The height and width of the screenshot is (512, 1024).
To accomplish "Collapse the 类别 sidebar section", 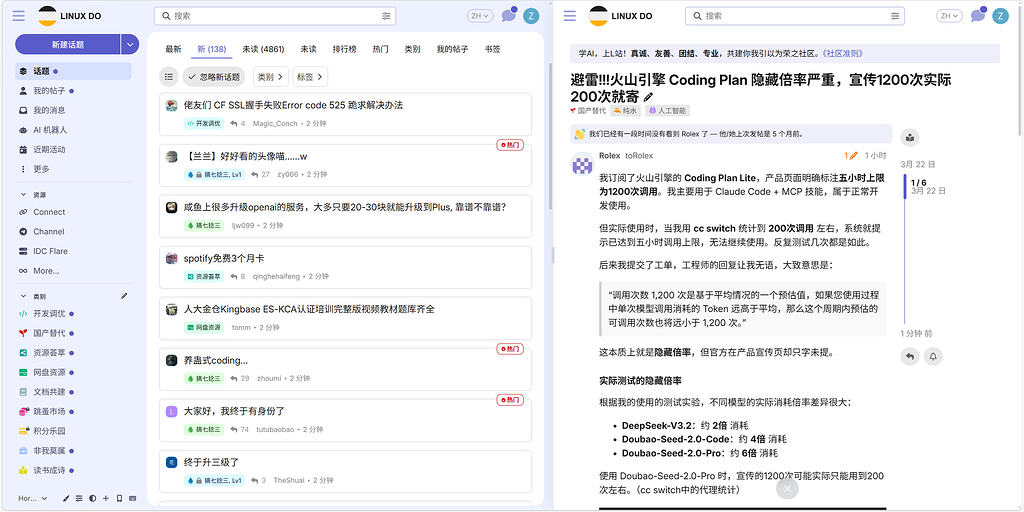I will (x=33, y=296).
